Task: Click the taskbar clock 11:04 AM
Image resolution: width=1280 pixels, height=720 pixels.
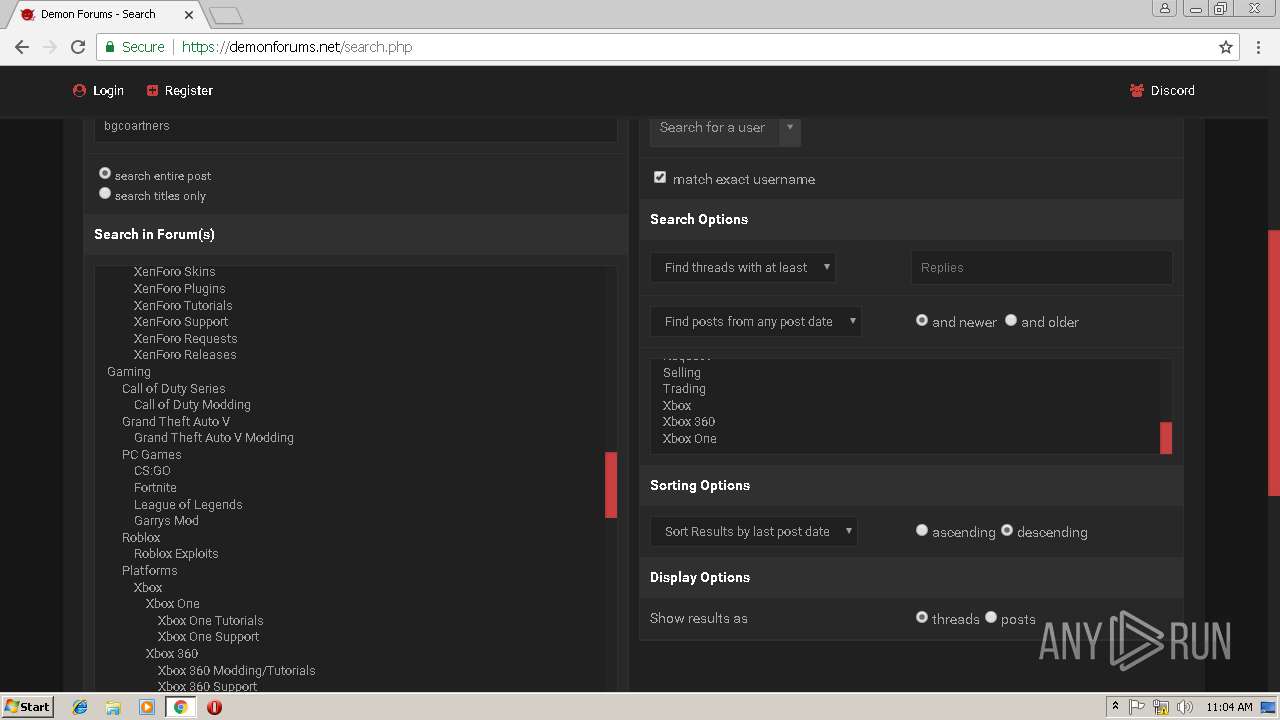Action: (x=1229, y=707)
